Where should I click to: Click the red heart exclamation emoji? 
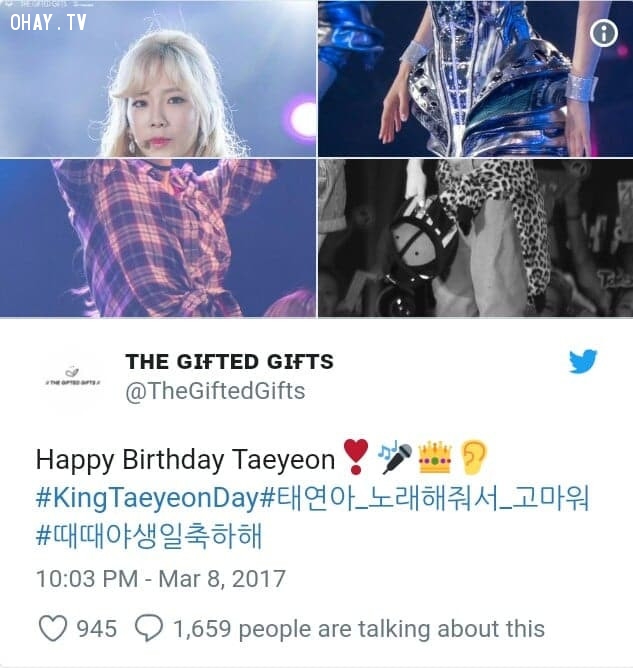[356, 457]
